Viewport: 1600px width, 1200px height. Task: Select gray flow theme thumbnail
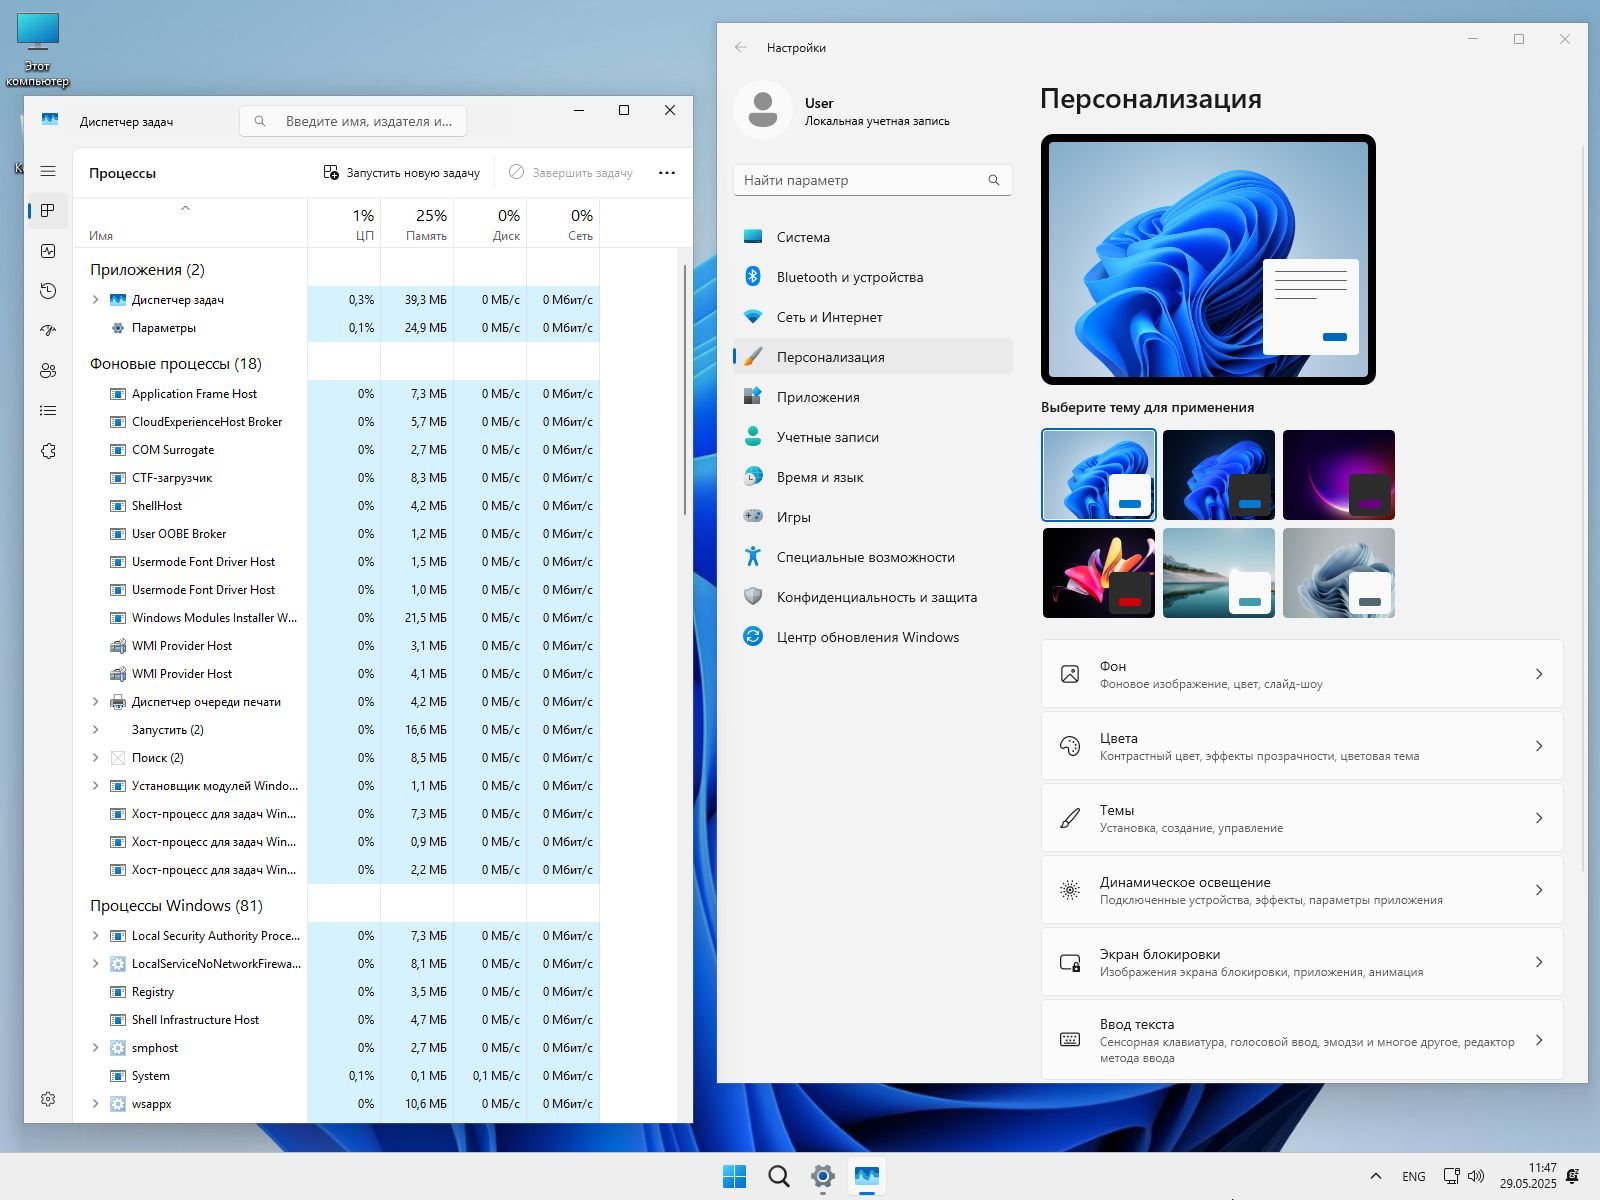(1339, 573)
